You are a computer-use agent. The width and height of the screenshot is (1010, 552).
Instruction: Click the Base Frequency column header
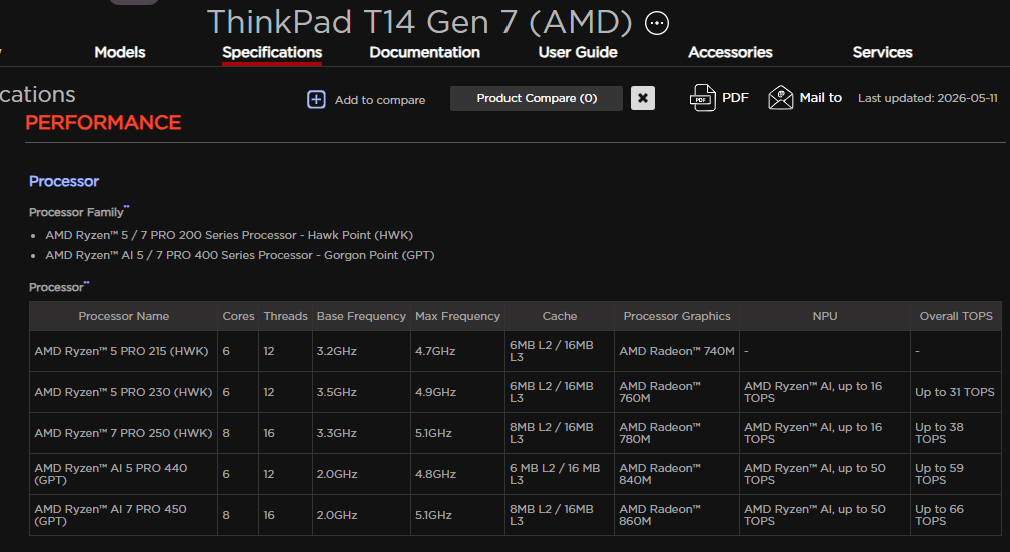click(361, 316)
